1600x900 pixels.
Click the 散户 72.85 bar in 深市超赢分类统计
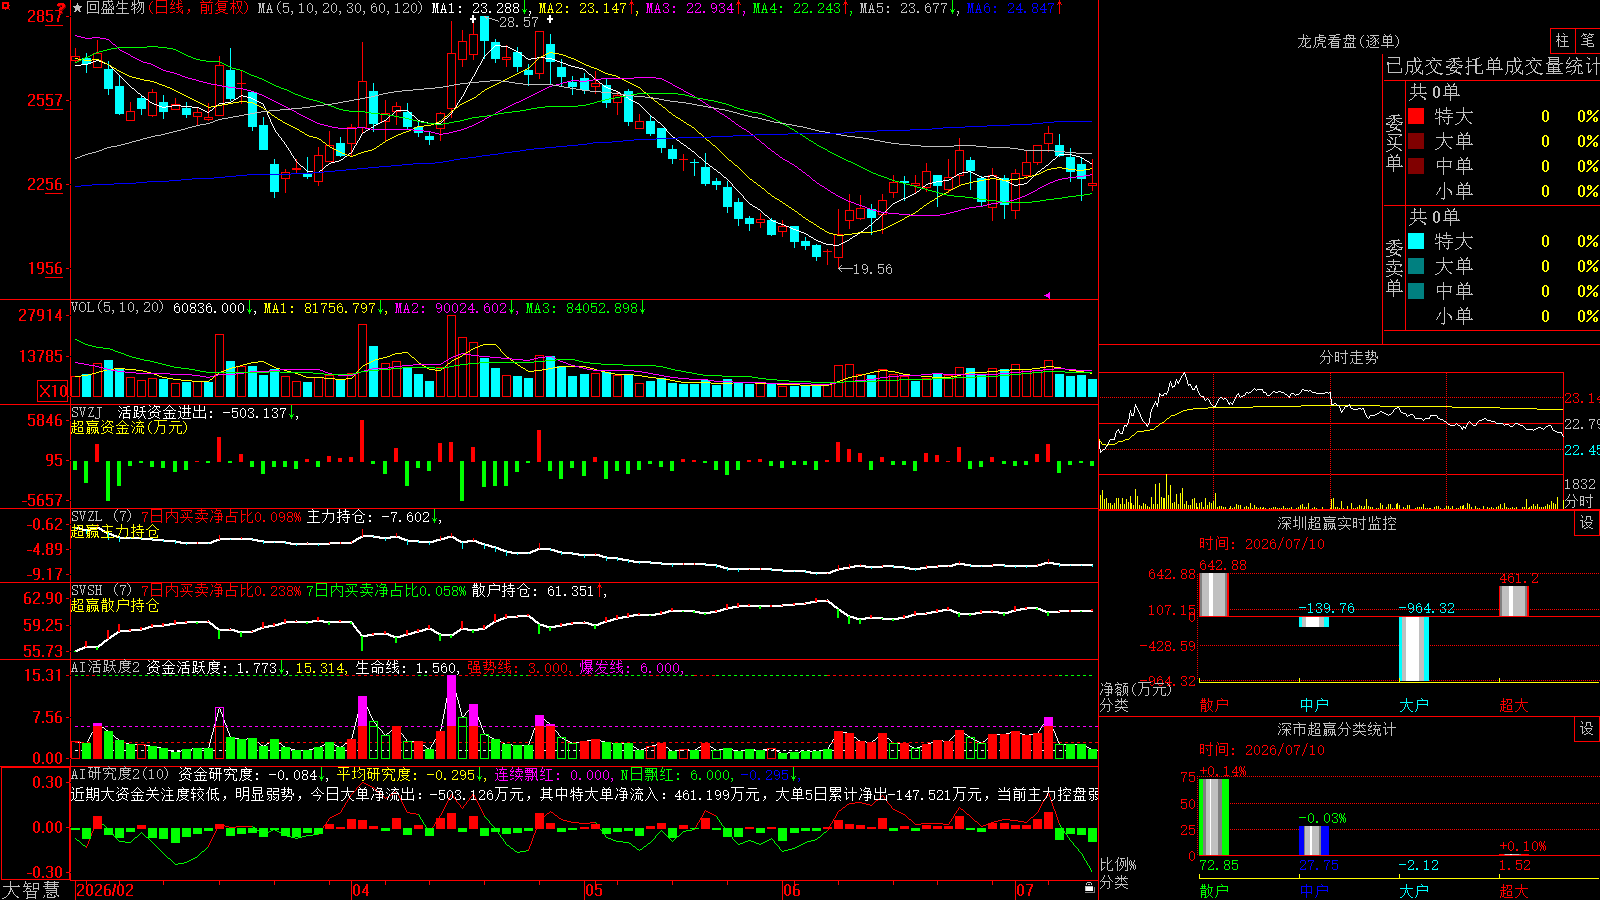click(x=1213, y=817)
